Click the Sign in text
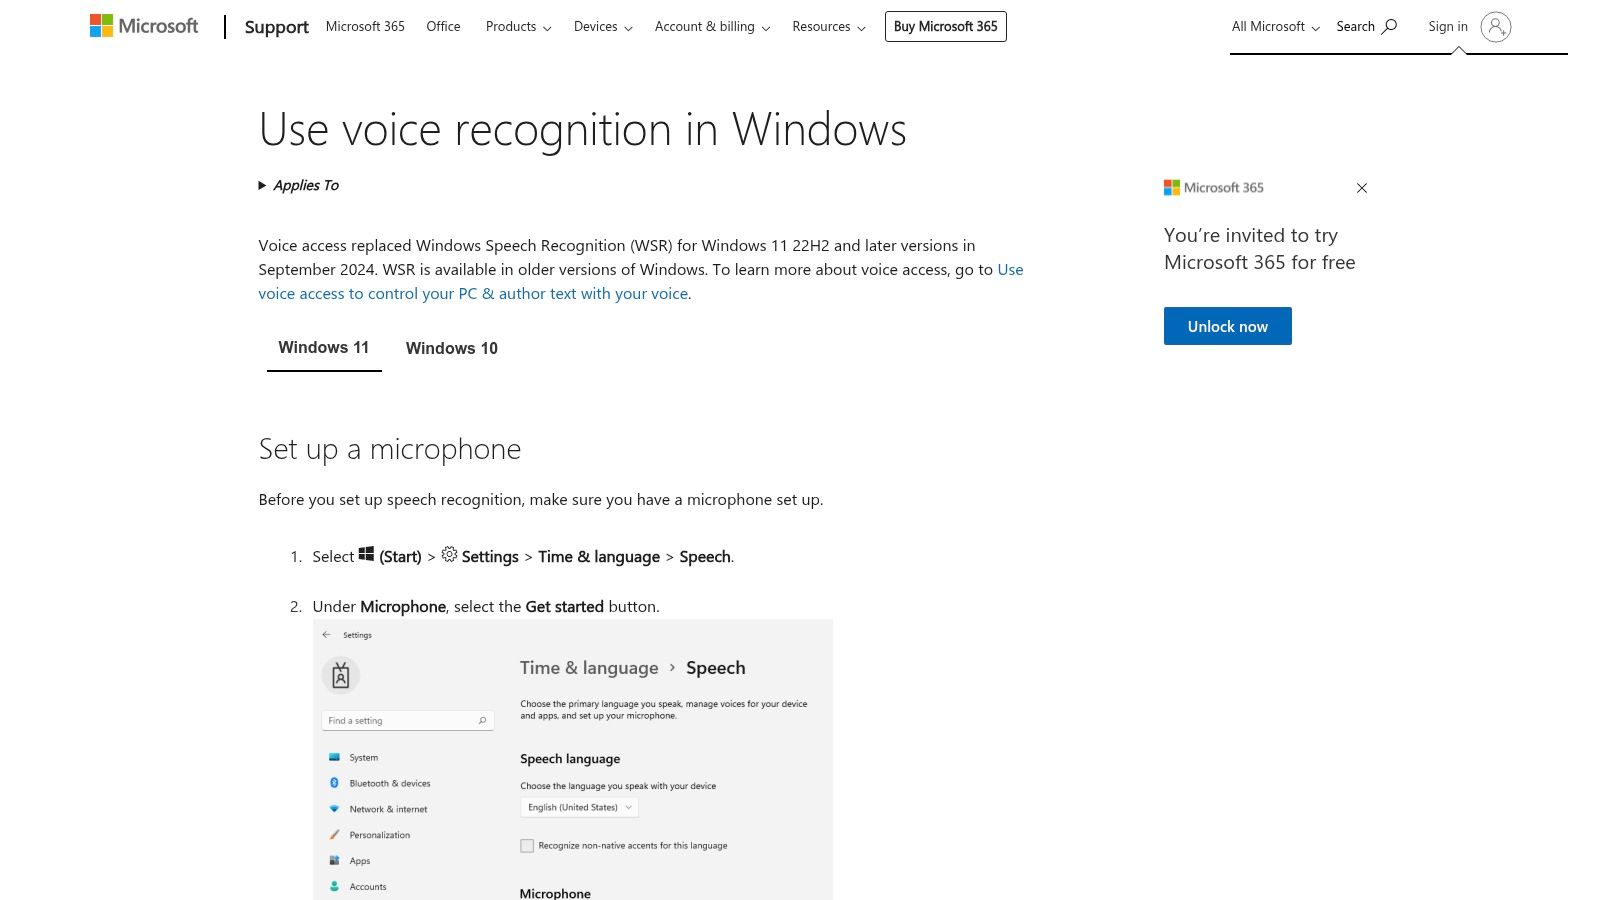 click(x=1447, y=26)
